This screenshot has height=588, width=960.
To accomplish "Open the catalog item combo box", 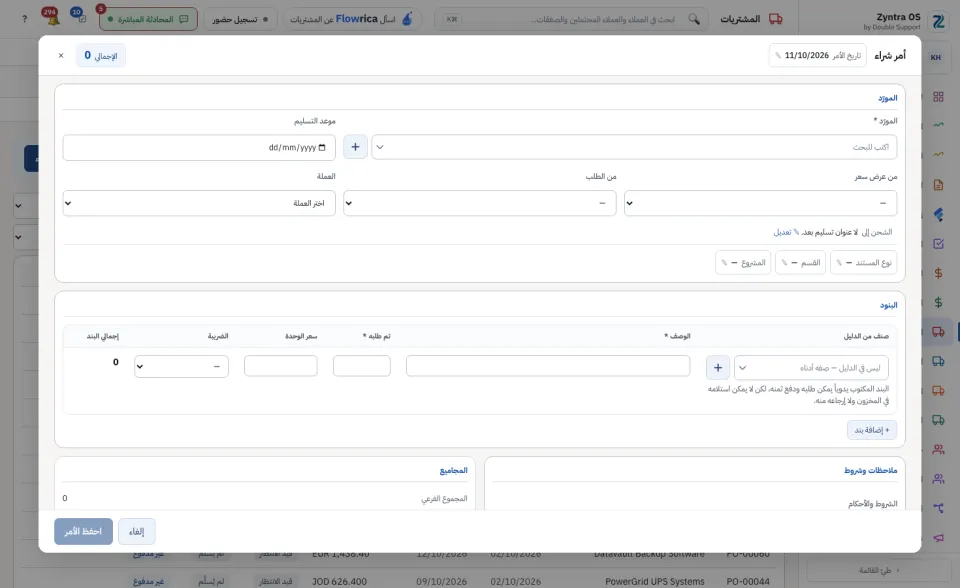I will [811, 368].
